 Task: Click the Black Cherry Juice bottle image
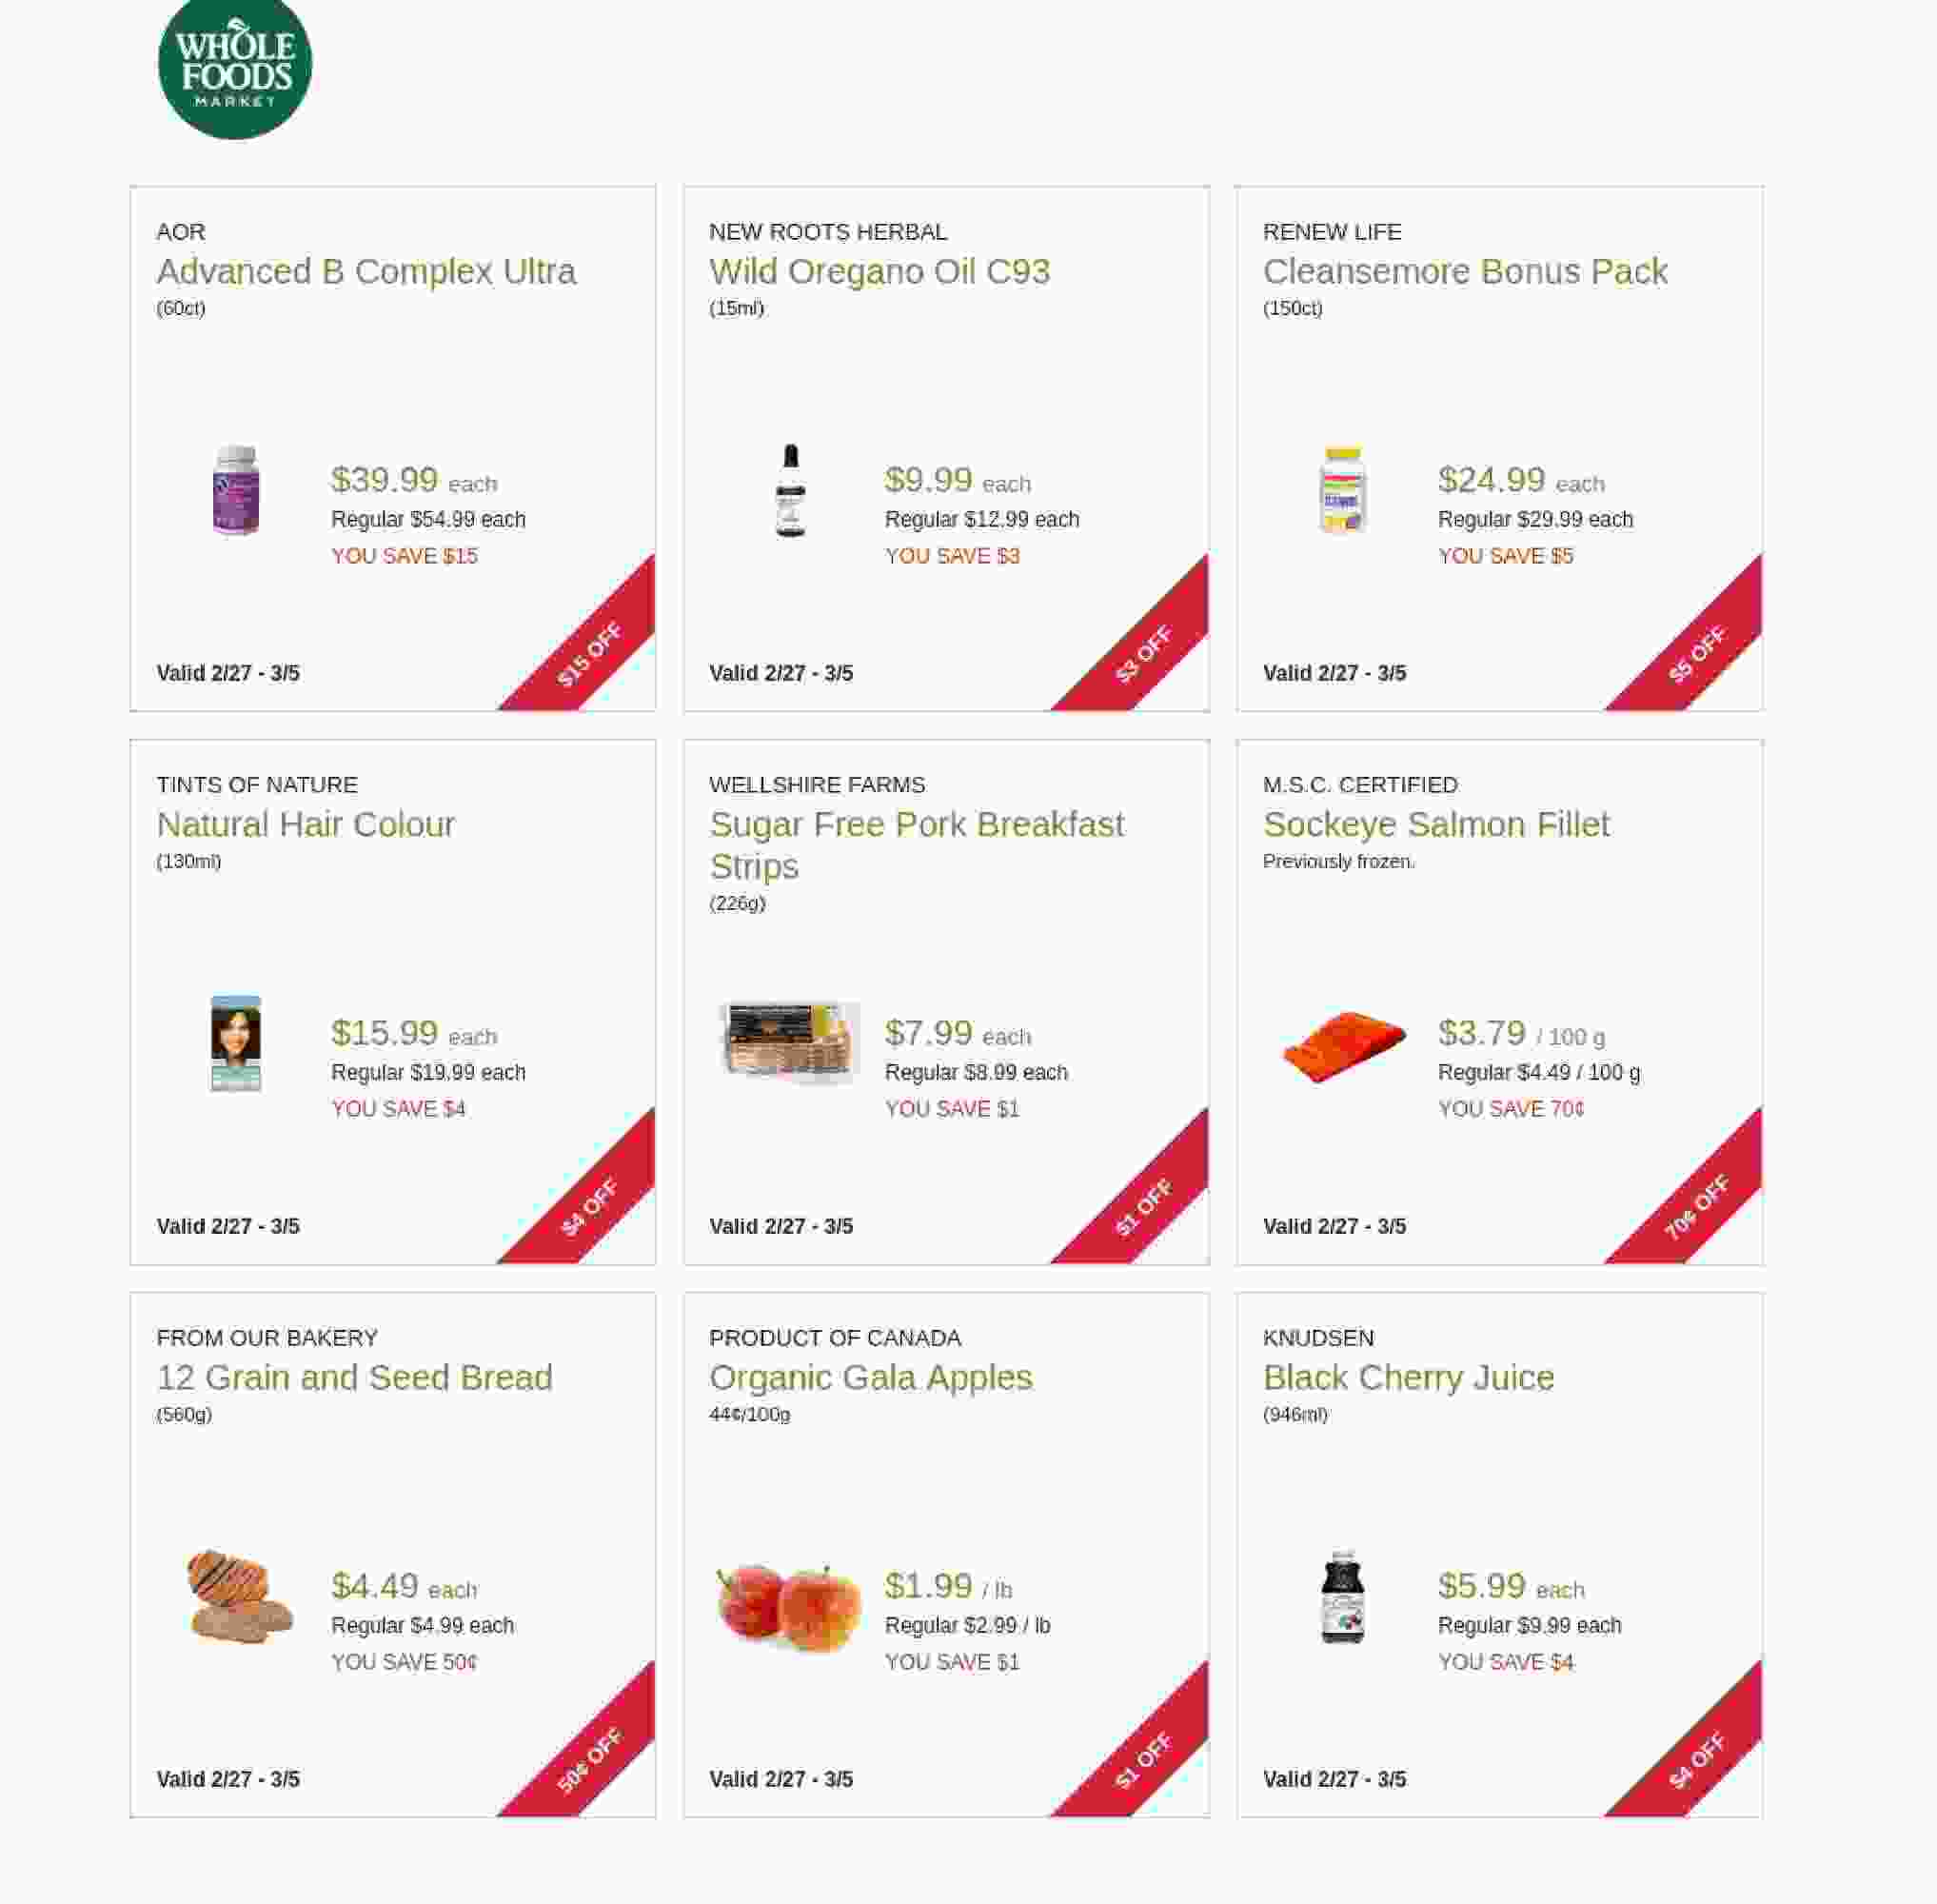click(1342, 1597)
